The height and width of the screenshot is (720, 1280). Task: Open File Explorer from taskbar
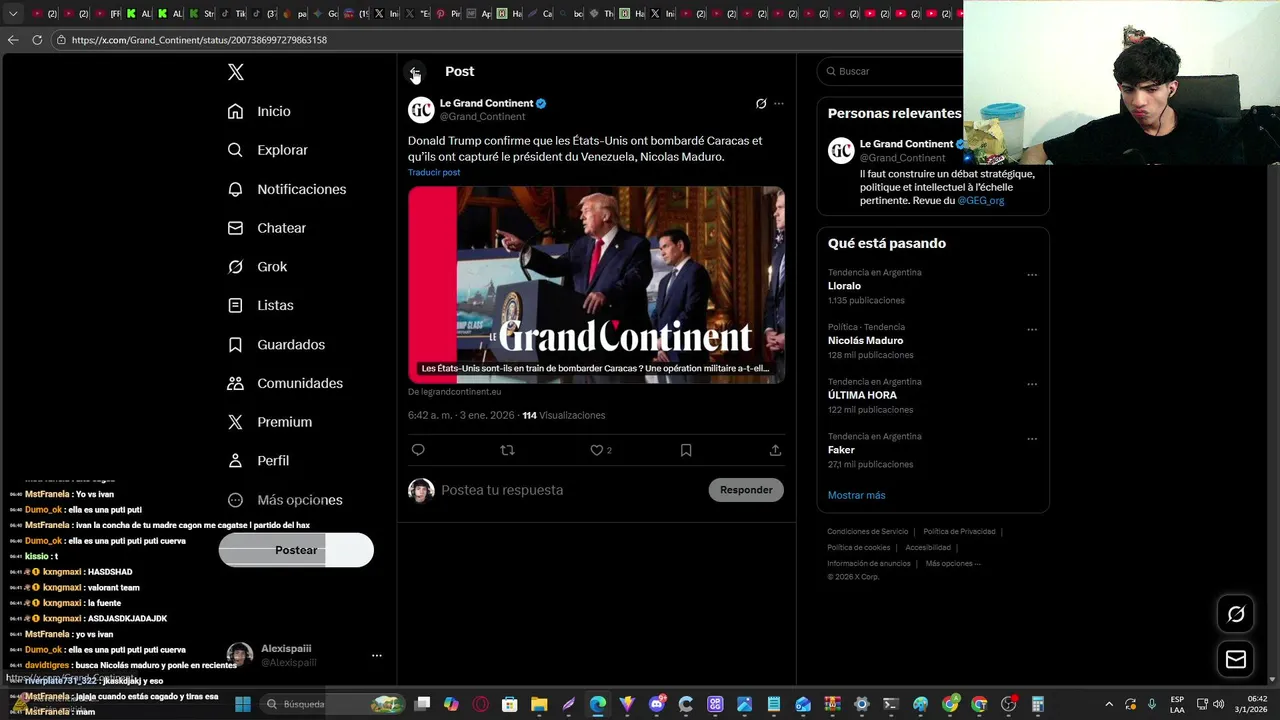[x=539, y=704]
